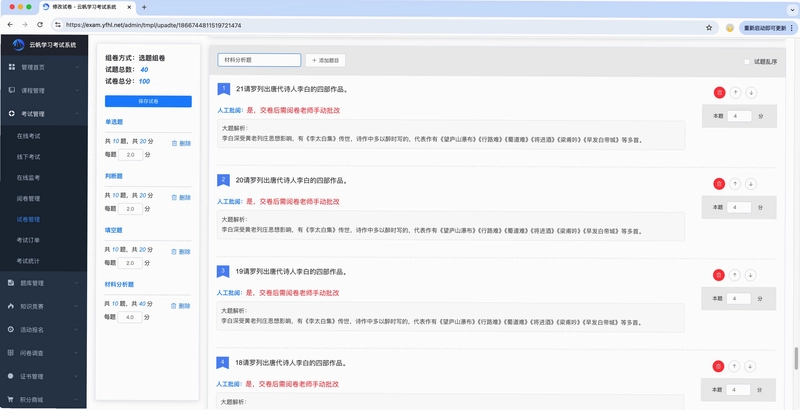Viewport: 800px width, 410px height.
Task: Click the 重新启动即可更新 browser button
Action: [x=768, y=28]
